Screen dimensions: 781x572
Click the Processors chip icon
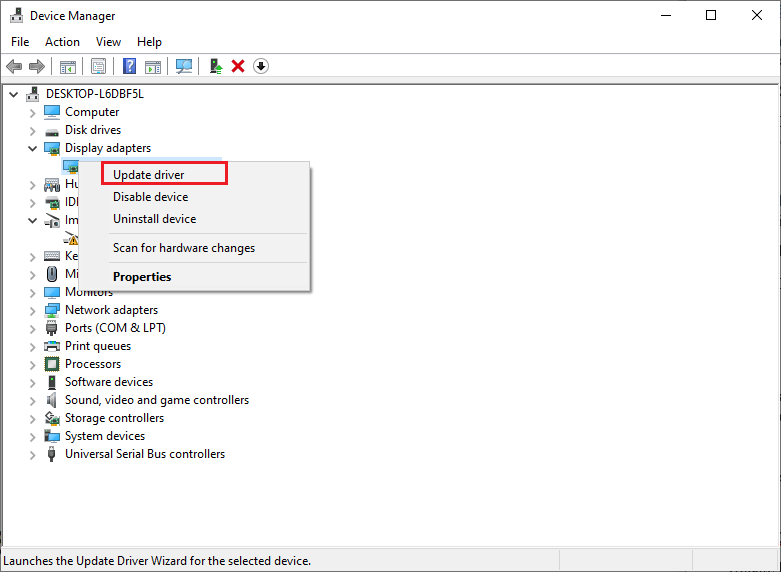pyautogui.click(x=52, y=364)
